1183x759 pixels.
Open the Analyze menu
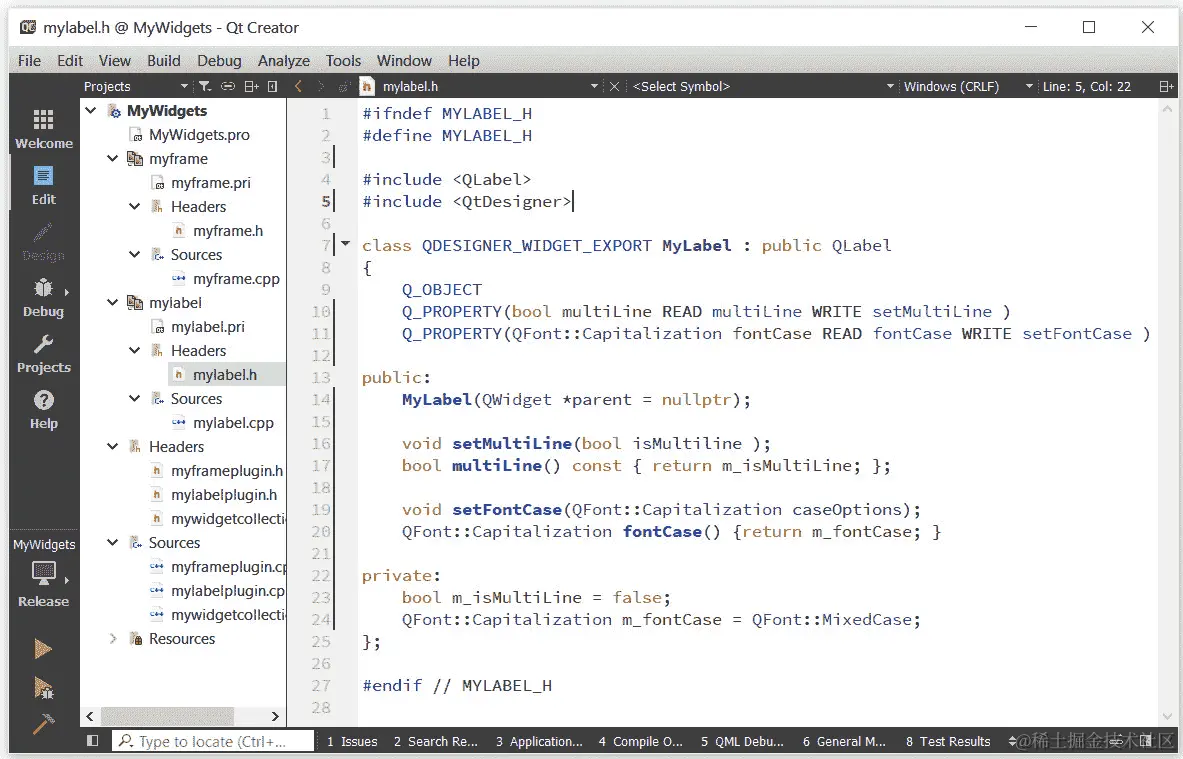(x=284, y=60)
